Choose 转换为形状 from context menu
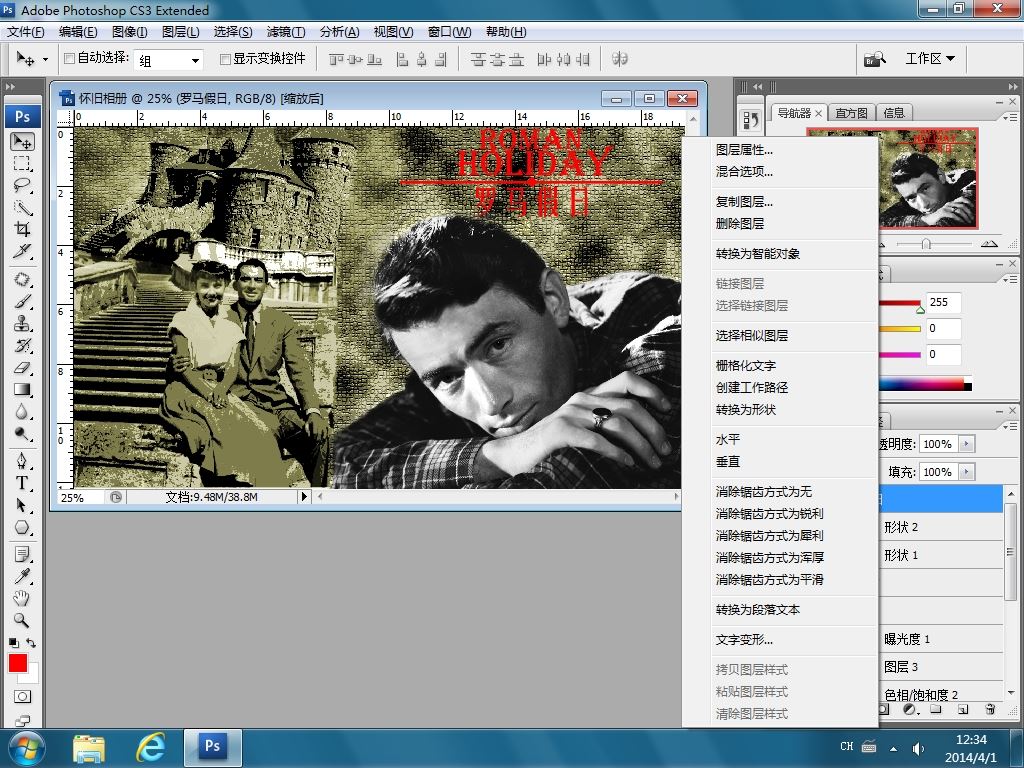 746,409
